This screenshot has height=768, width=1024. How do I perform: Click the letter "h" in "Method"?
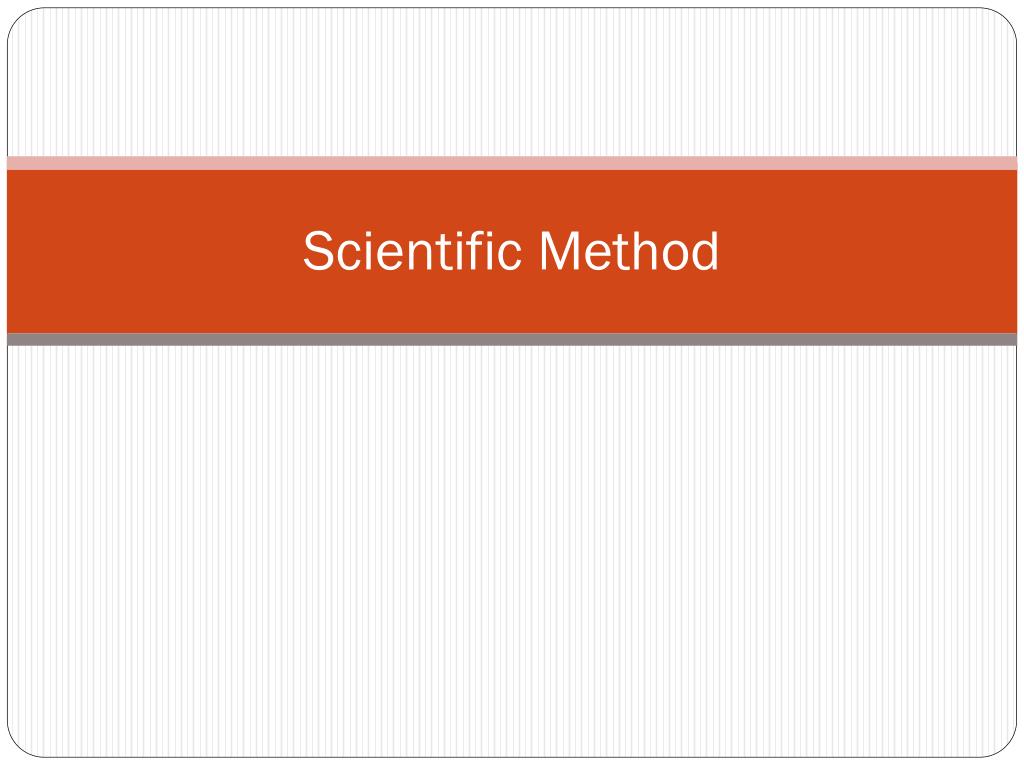[x=645, y=252]
